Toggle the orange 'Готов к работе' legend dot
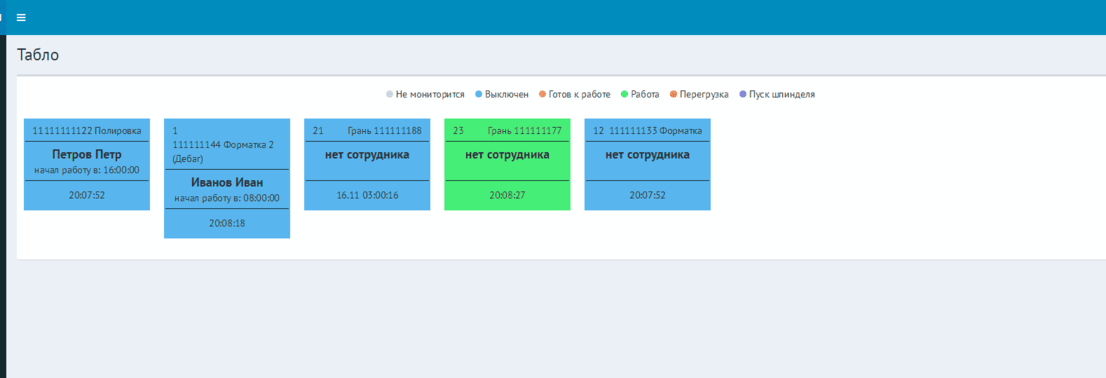 (x=542, y=94)
